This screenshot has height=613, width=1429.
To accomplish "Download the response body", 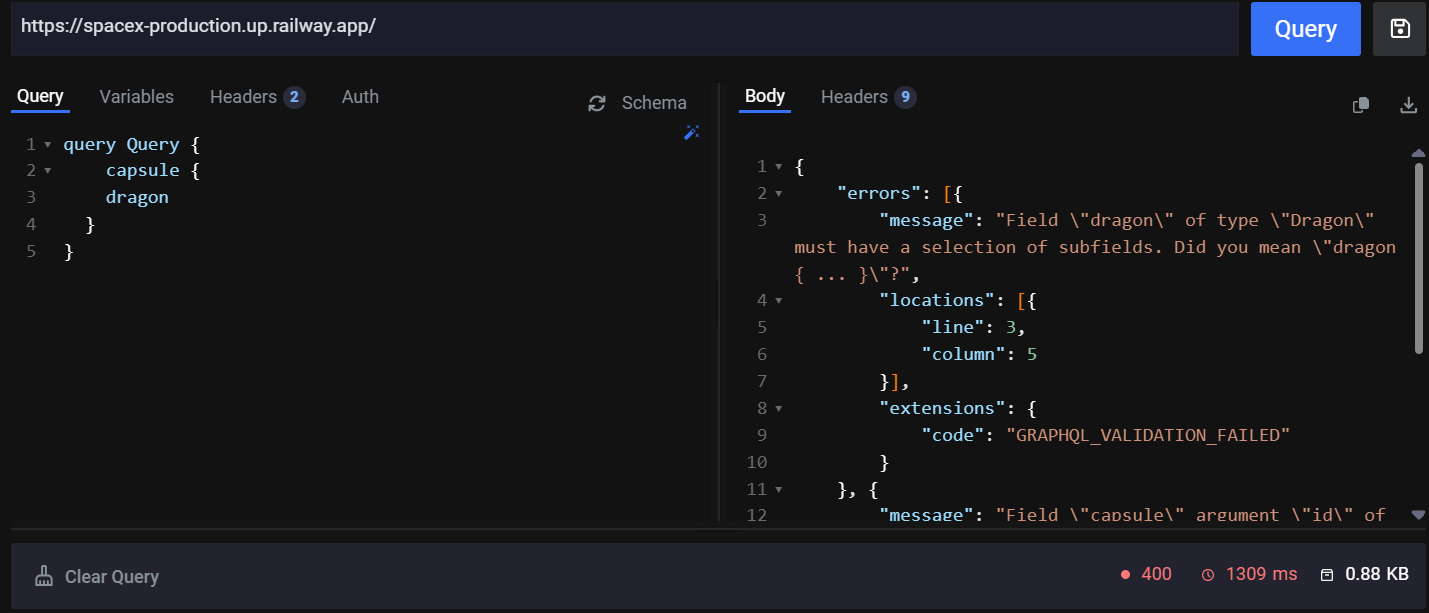I will point(1409,104).
